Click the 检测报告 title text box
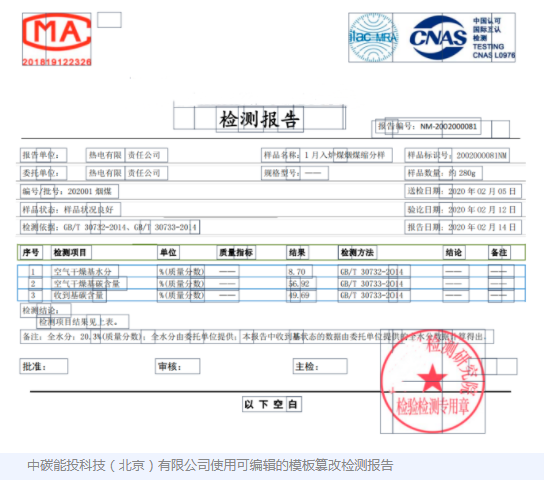 [x=260, y=119]
